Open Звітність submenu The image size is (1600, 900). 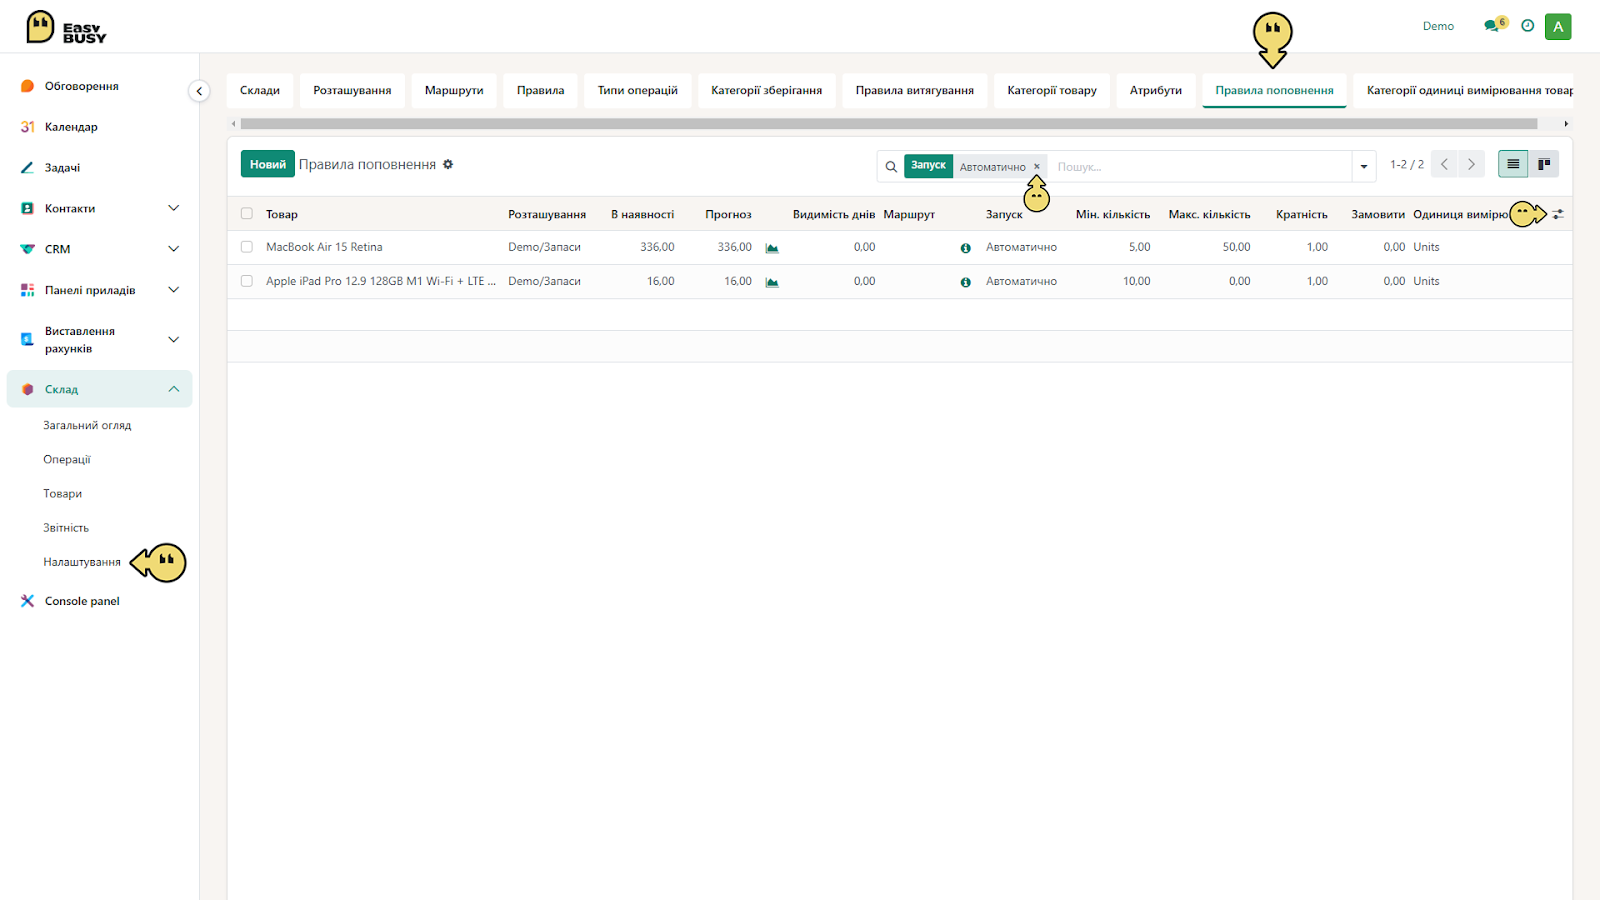(66, 527)
